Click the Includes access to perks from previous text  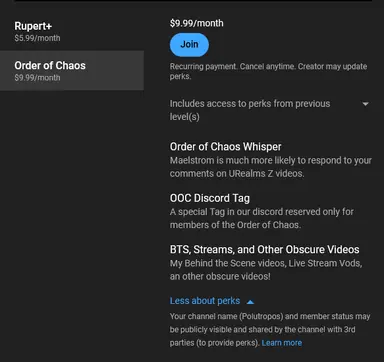tap(250, 110)
